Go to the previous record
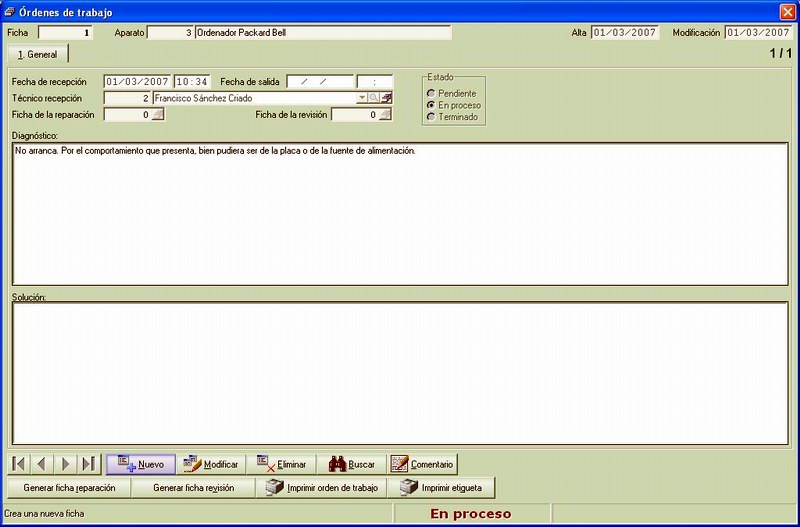Image resolution: width=800 pixels, height=527 pixels. coord(42,464)
